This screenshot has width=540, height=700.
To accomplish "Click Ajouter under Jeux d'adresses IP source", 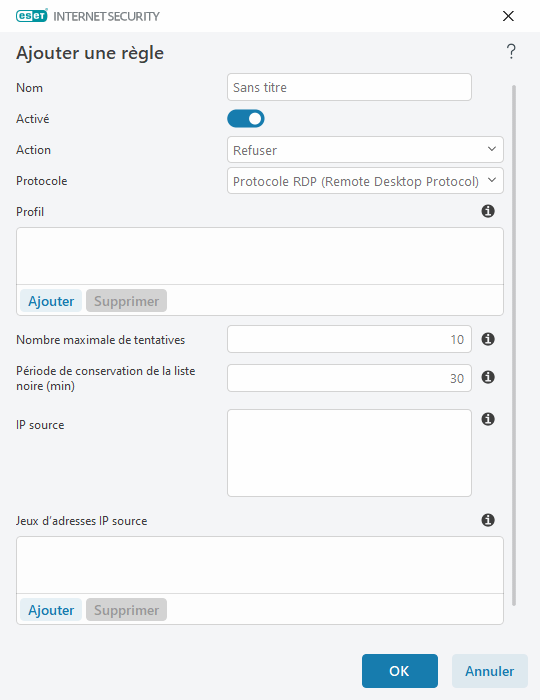I will [51, 610].
